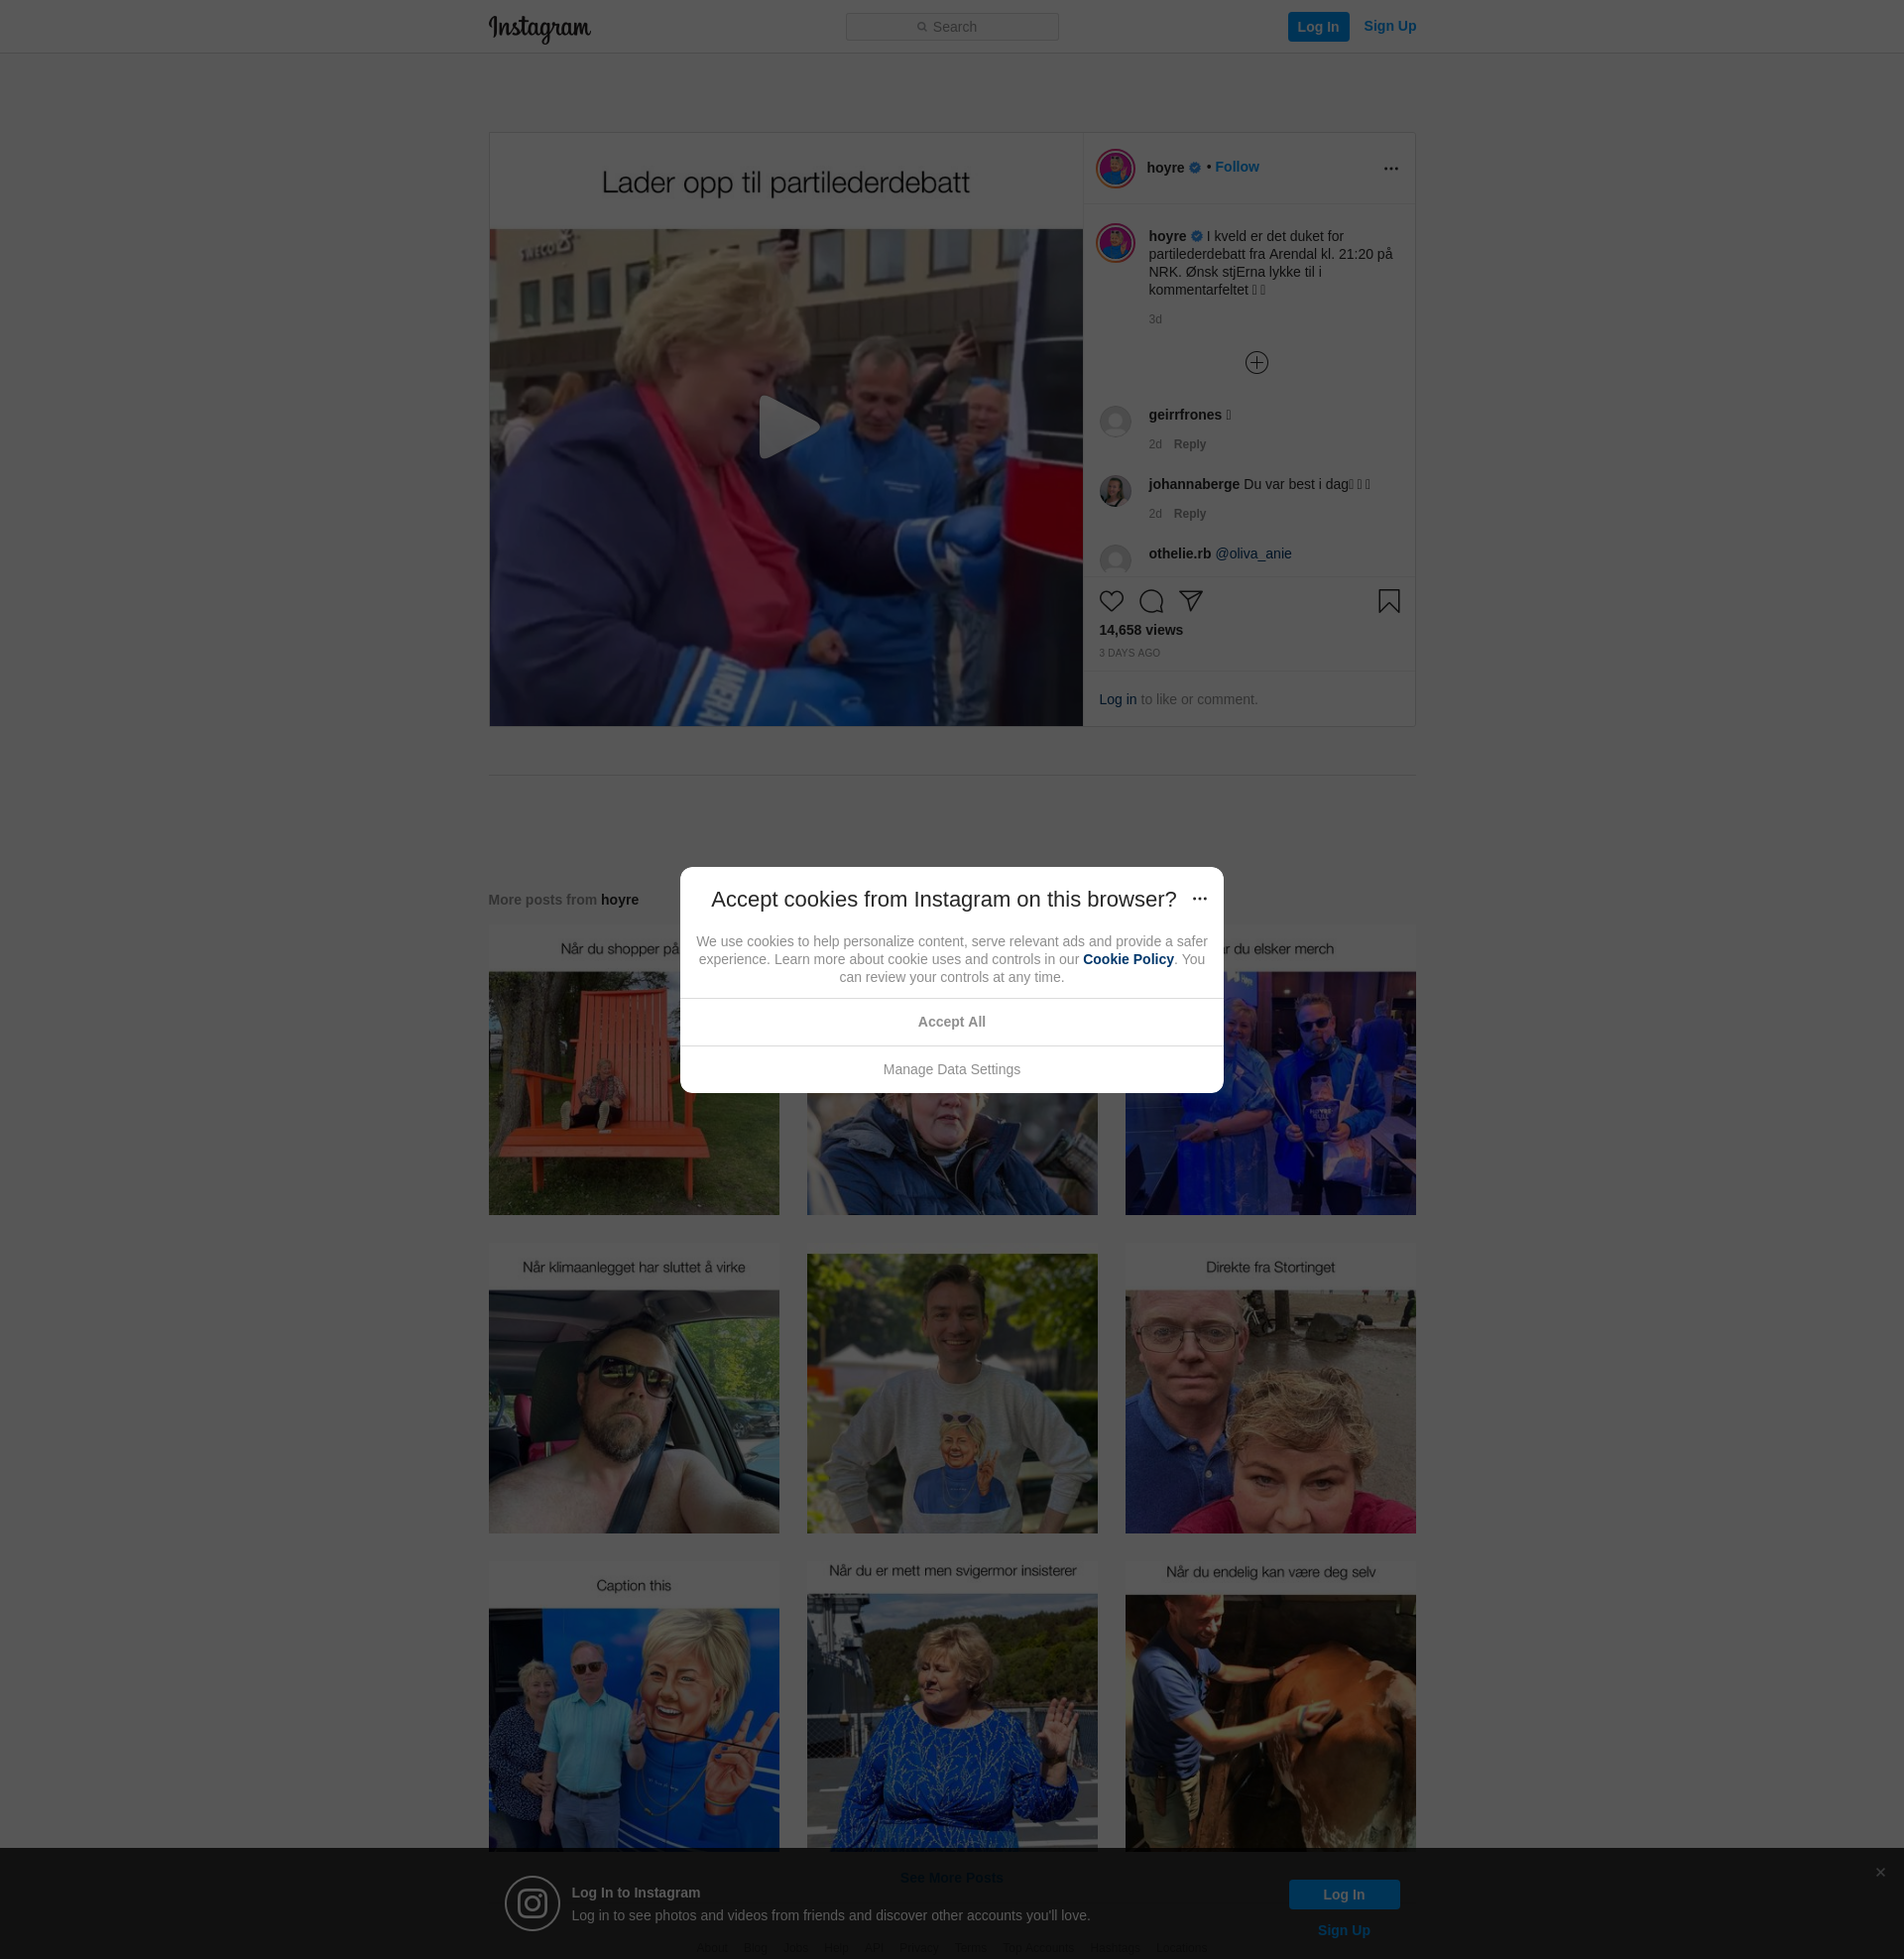Follow the hoyre account

1236,167
